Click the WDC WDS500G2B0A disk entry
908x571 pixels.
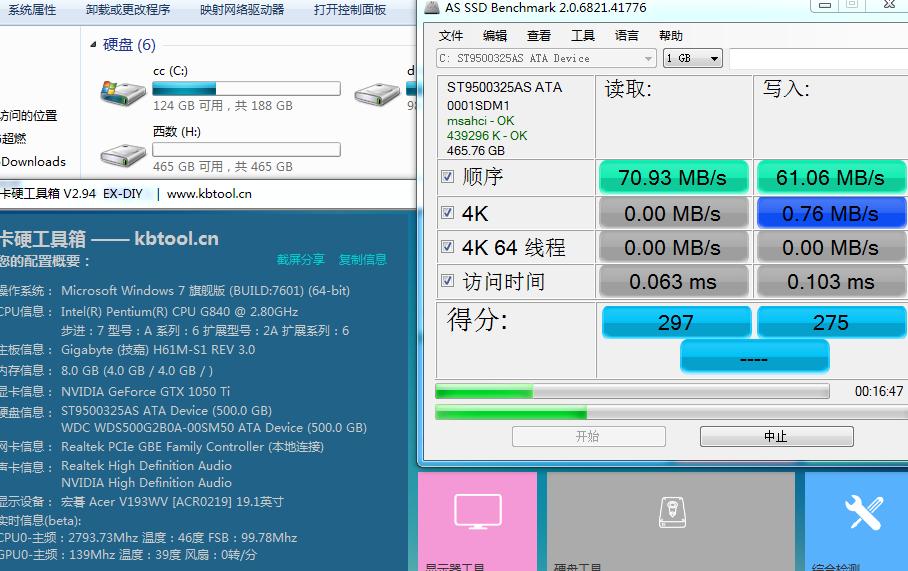(214, 428)
